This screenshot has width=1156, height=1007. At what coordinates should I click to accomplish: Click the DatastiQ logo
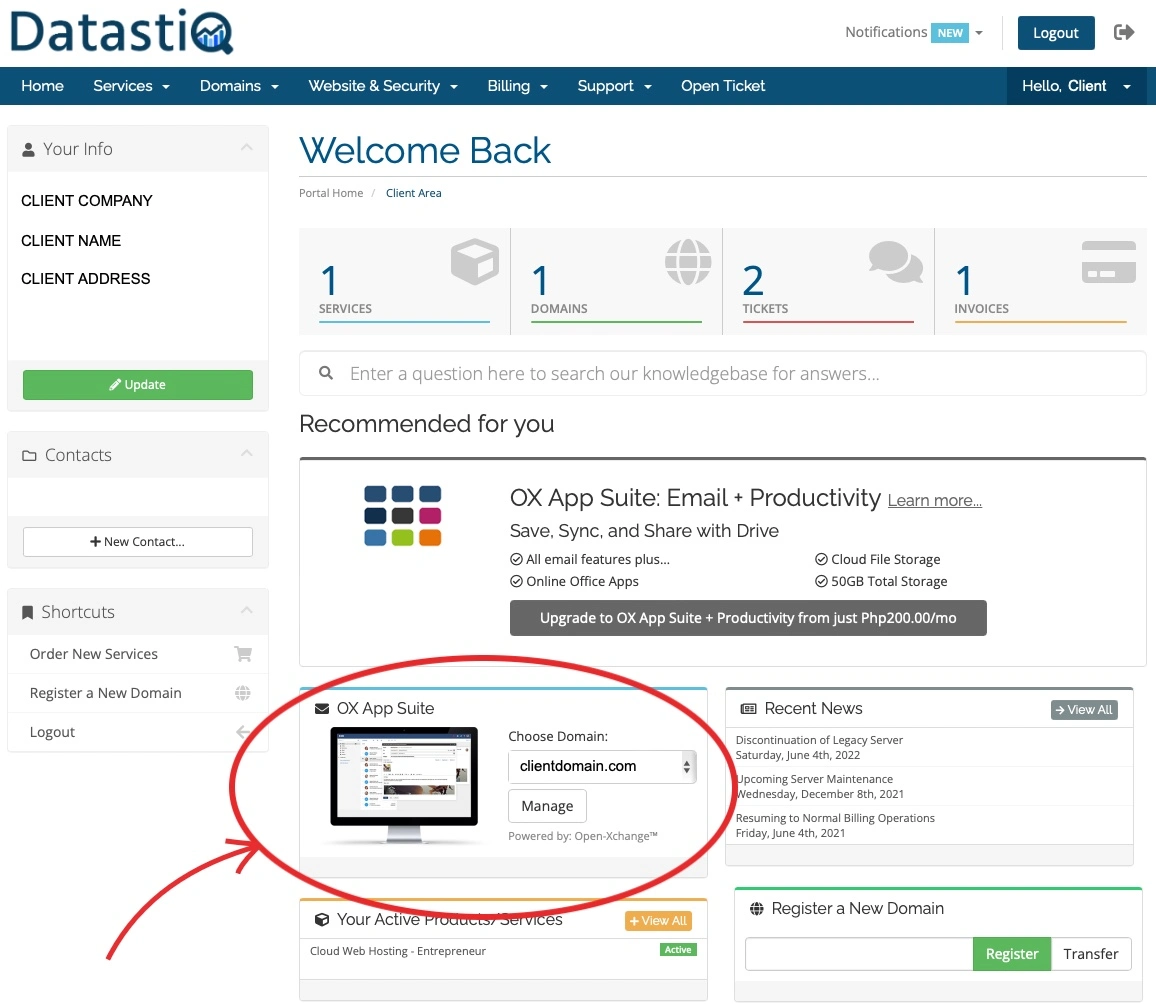tap(121, 32)
